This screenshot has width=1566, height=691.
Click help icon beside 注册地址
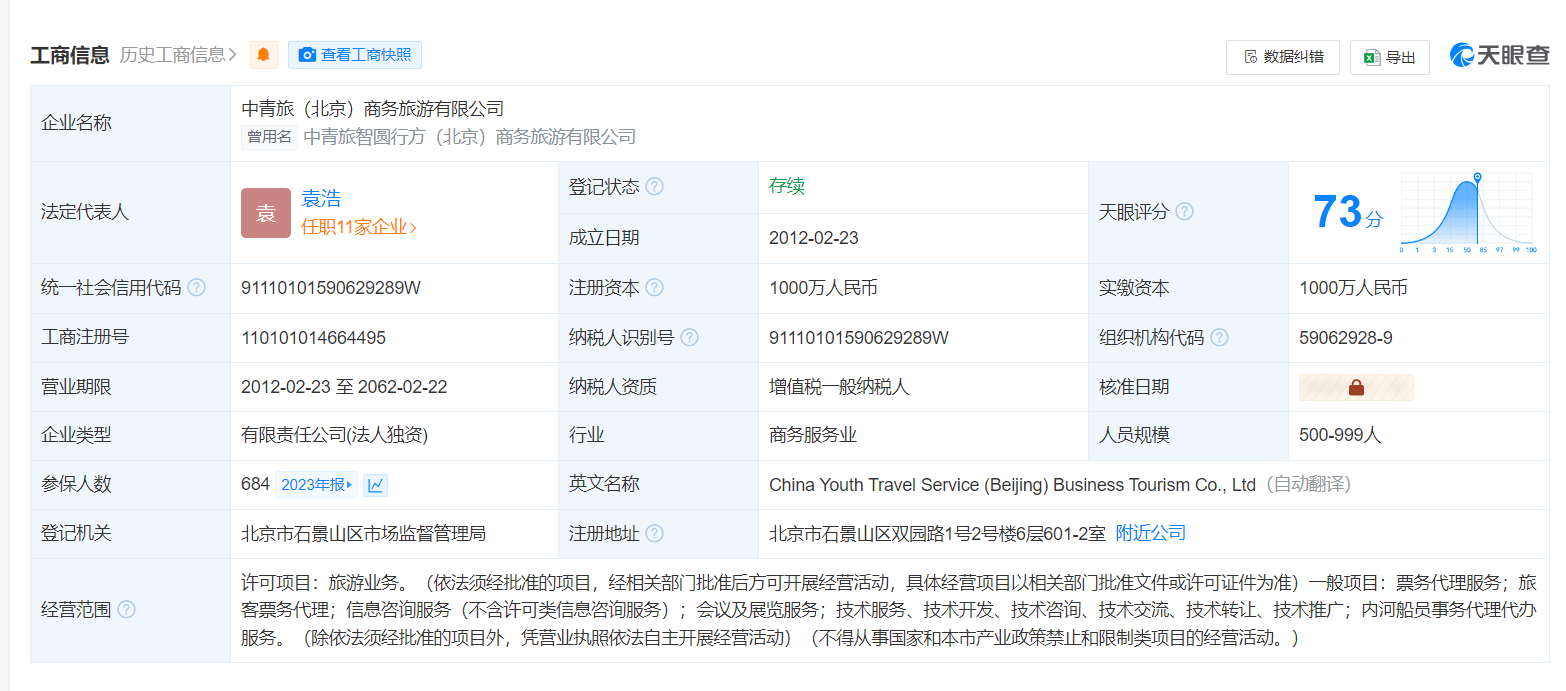pos(654,534)
